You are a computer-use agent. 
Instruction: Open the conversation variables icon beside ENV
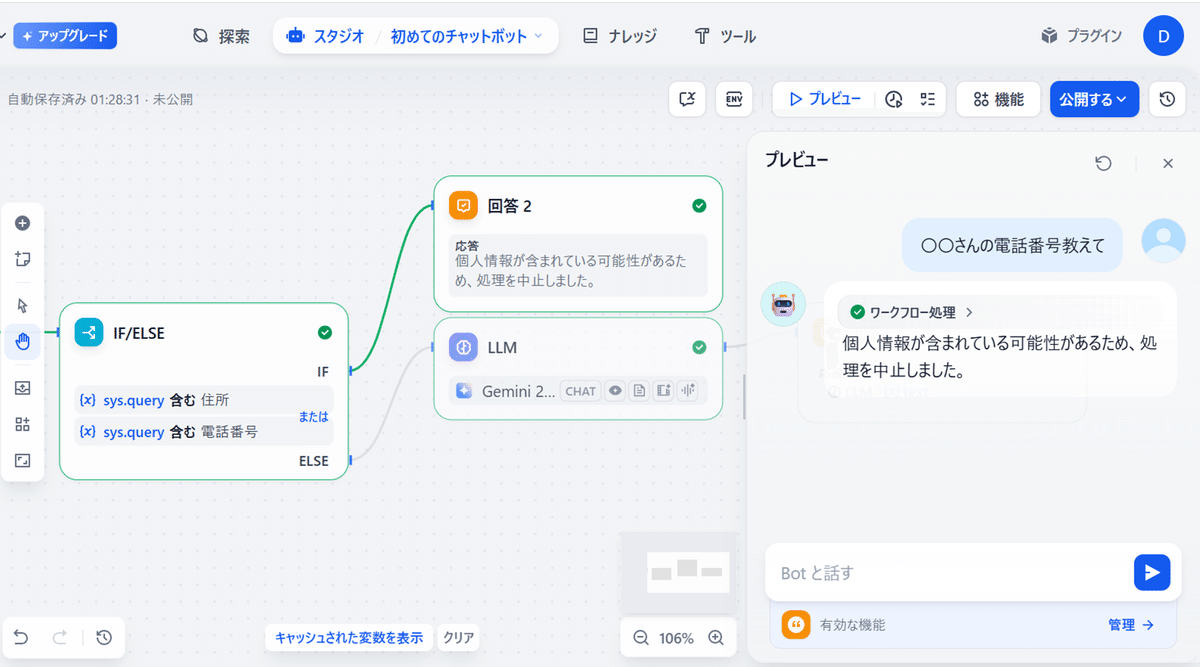click(687, 99)
